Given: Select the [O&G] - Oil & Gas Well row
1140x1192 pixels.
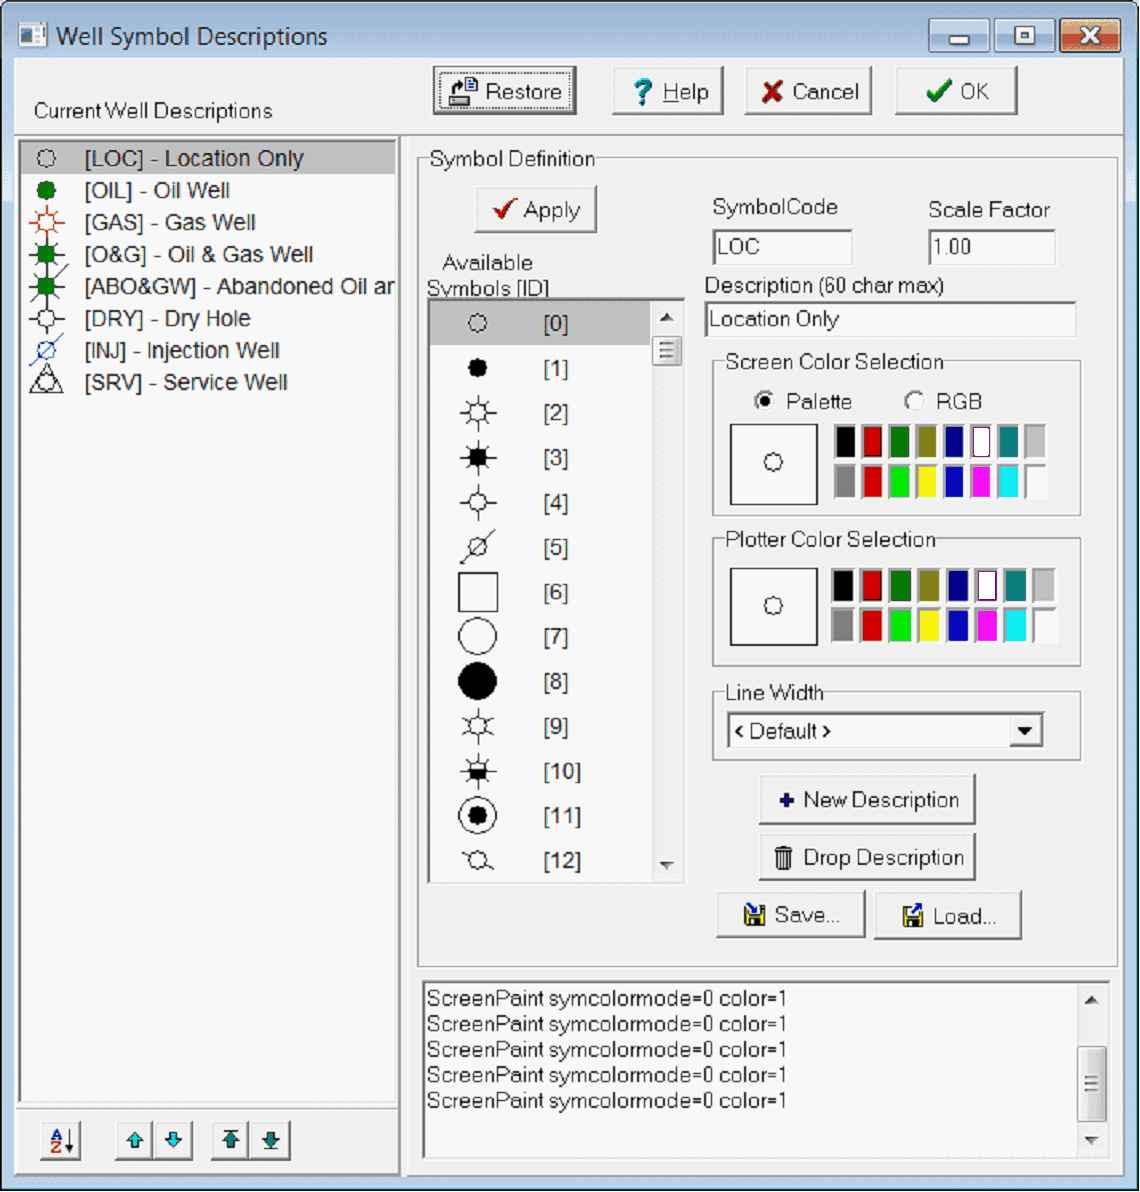Looking at the screenshot, I should [207, 254].
